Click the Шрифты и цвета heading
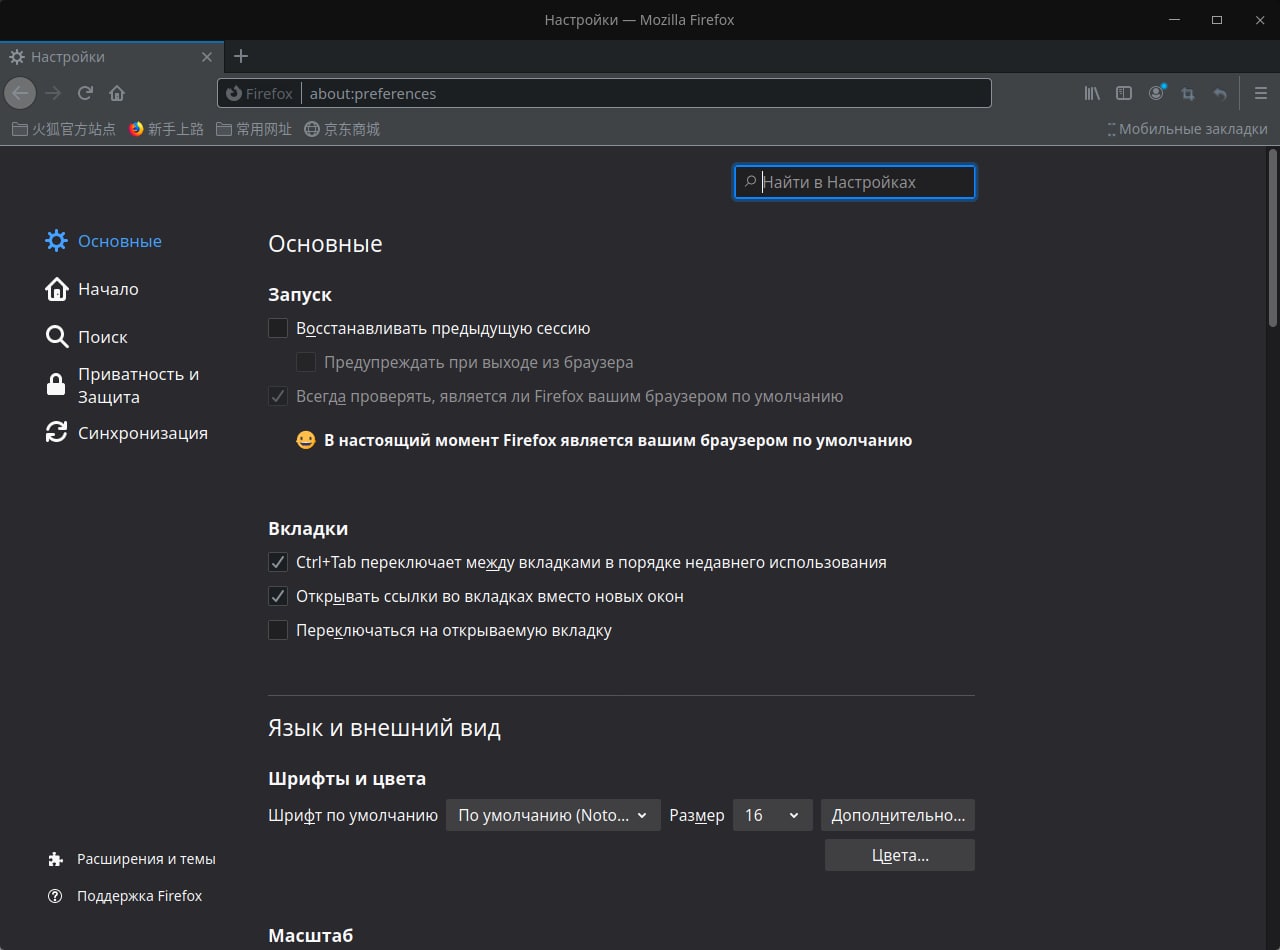The image size is (1280, 950). click(x=347, y=778)
